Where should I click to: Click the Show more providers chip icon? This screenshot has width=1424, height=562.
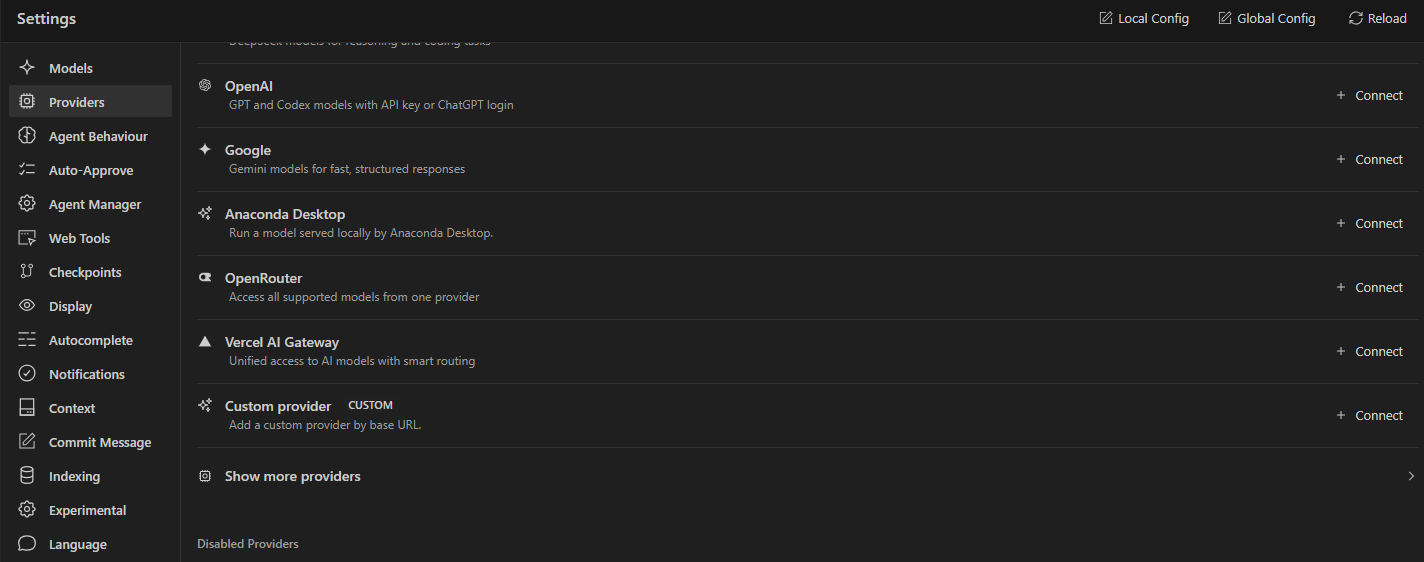pyautogui.click(x=205, y=476)
